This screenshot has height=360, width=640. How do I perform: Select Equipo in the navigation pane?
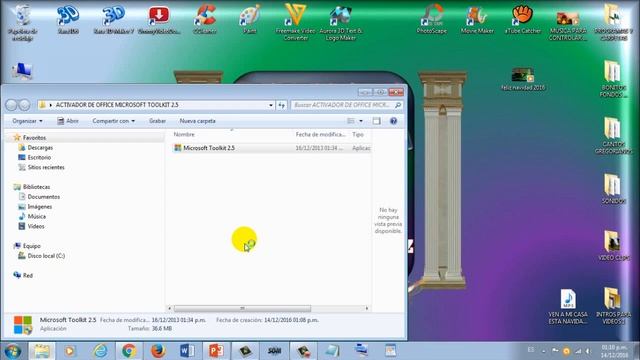pyautogui.click(x=31, y=246)
